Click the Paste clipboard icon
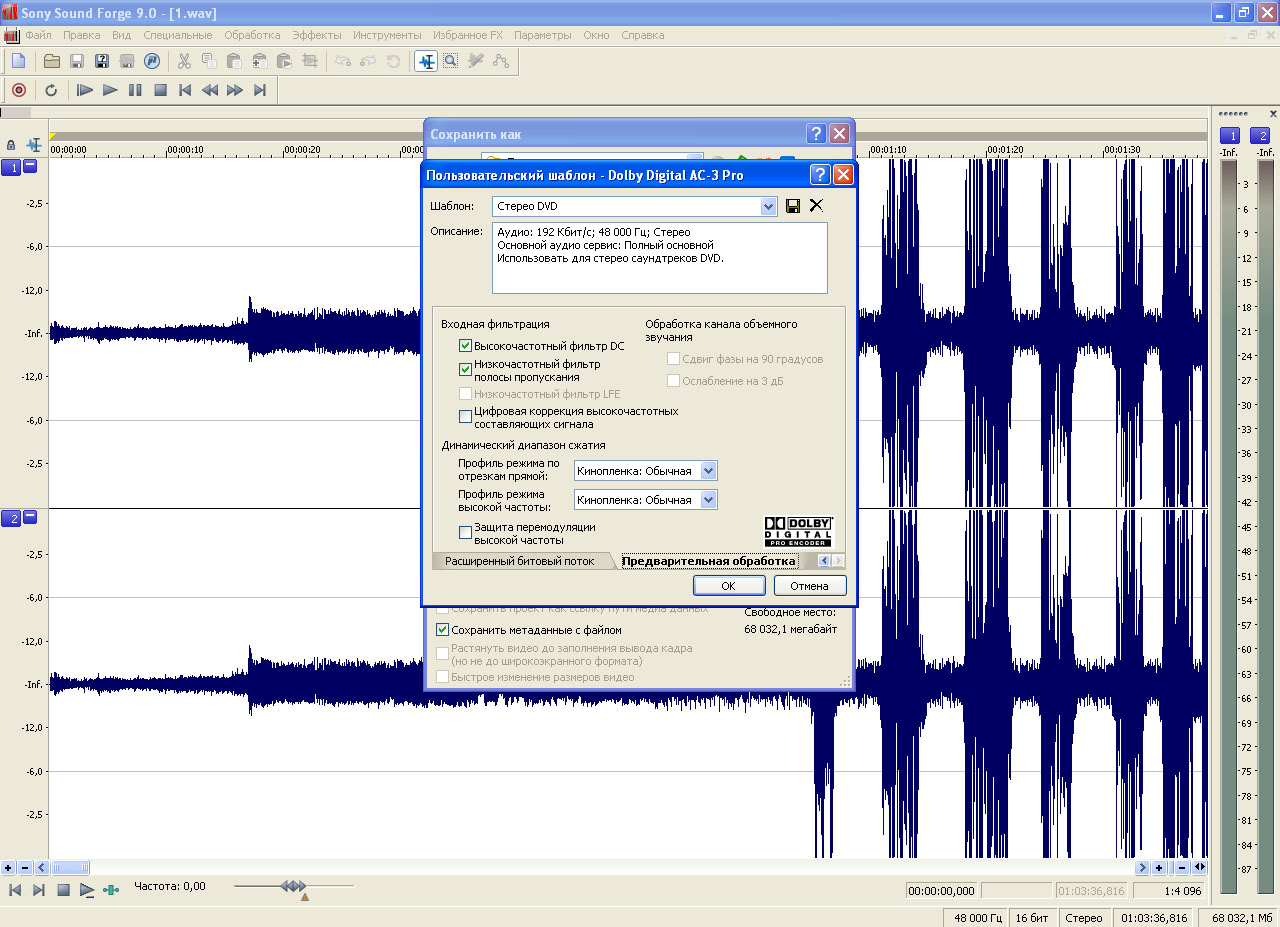Viewport: 1280px width, 927px height. (x=234, y=61)
